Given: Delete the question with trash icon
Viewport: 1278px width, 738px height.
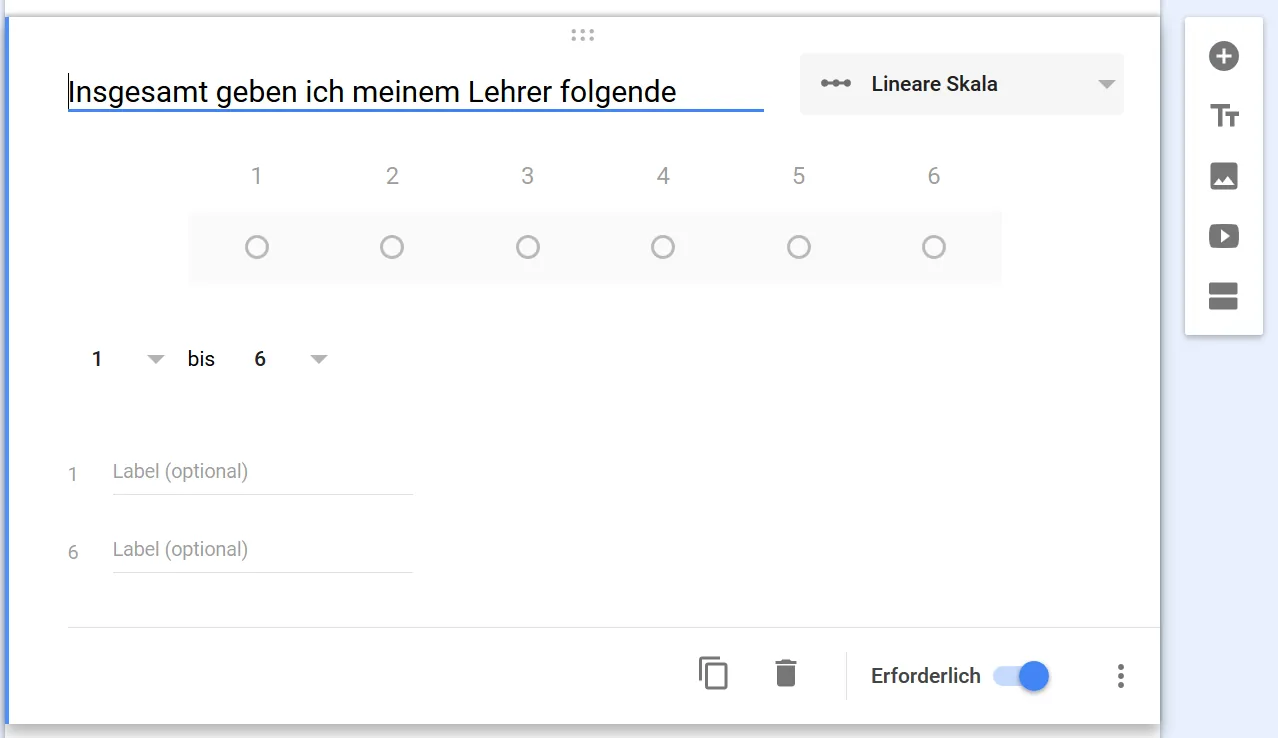Looking at the screenshot, I should (786, 673).
